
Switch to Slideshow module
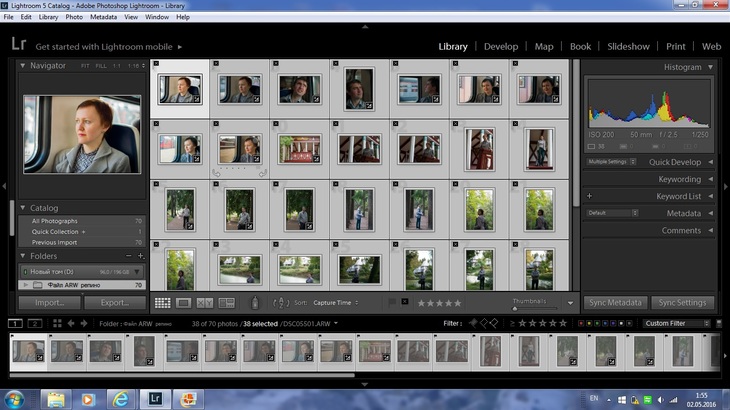(628, 47)
